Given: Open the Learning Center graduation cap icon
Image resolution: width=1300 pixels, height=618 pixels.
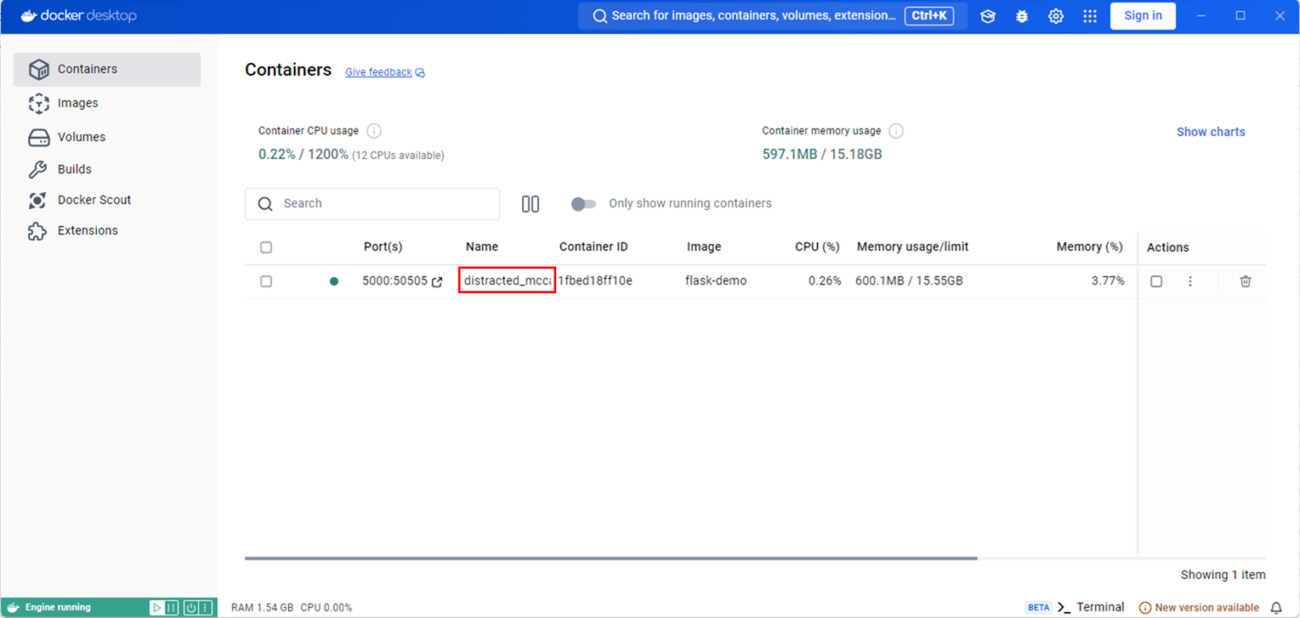Looking at the screenshot, I should click(988, 16).
